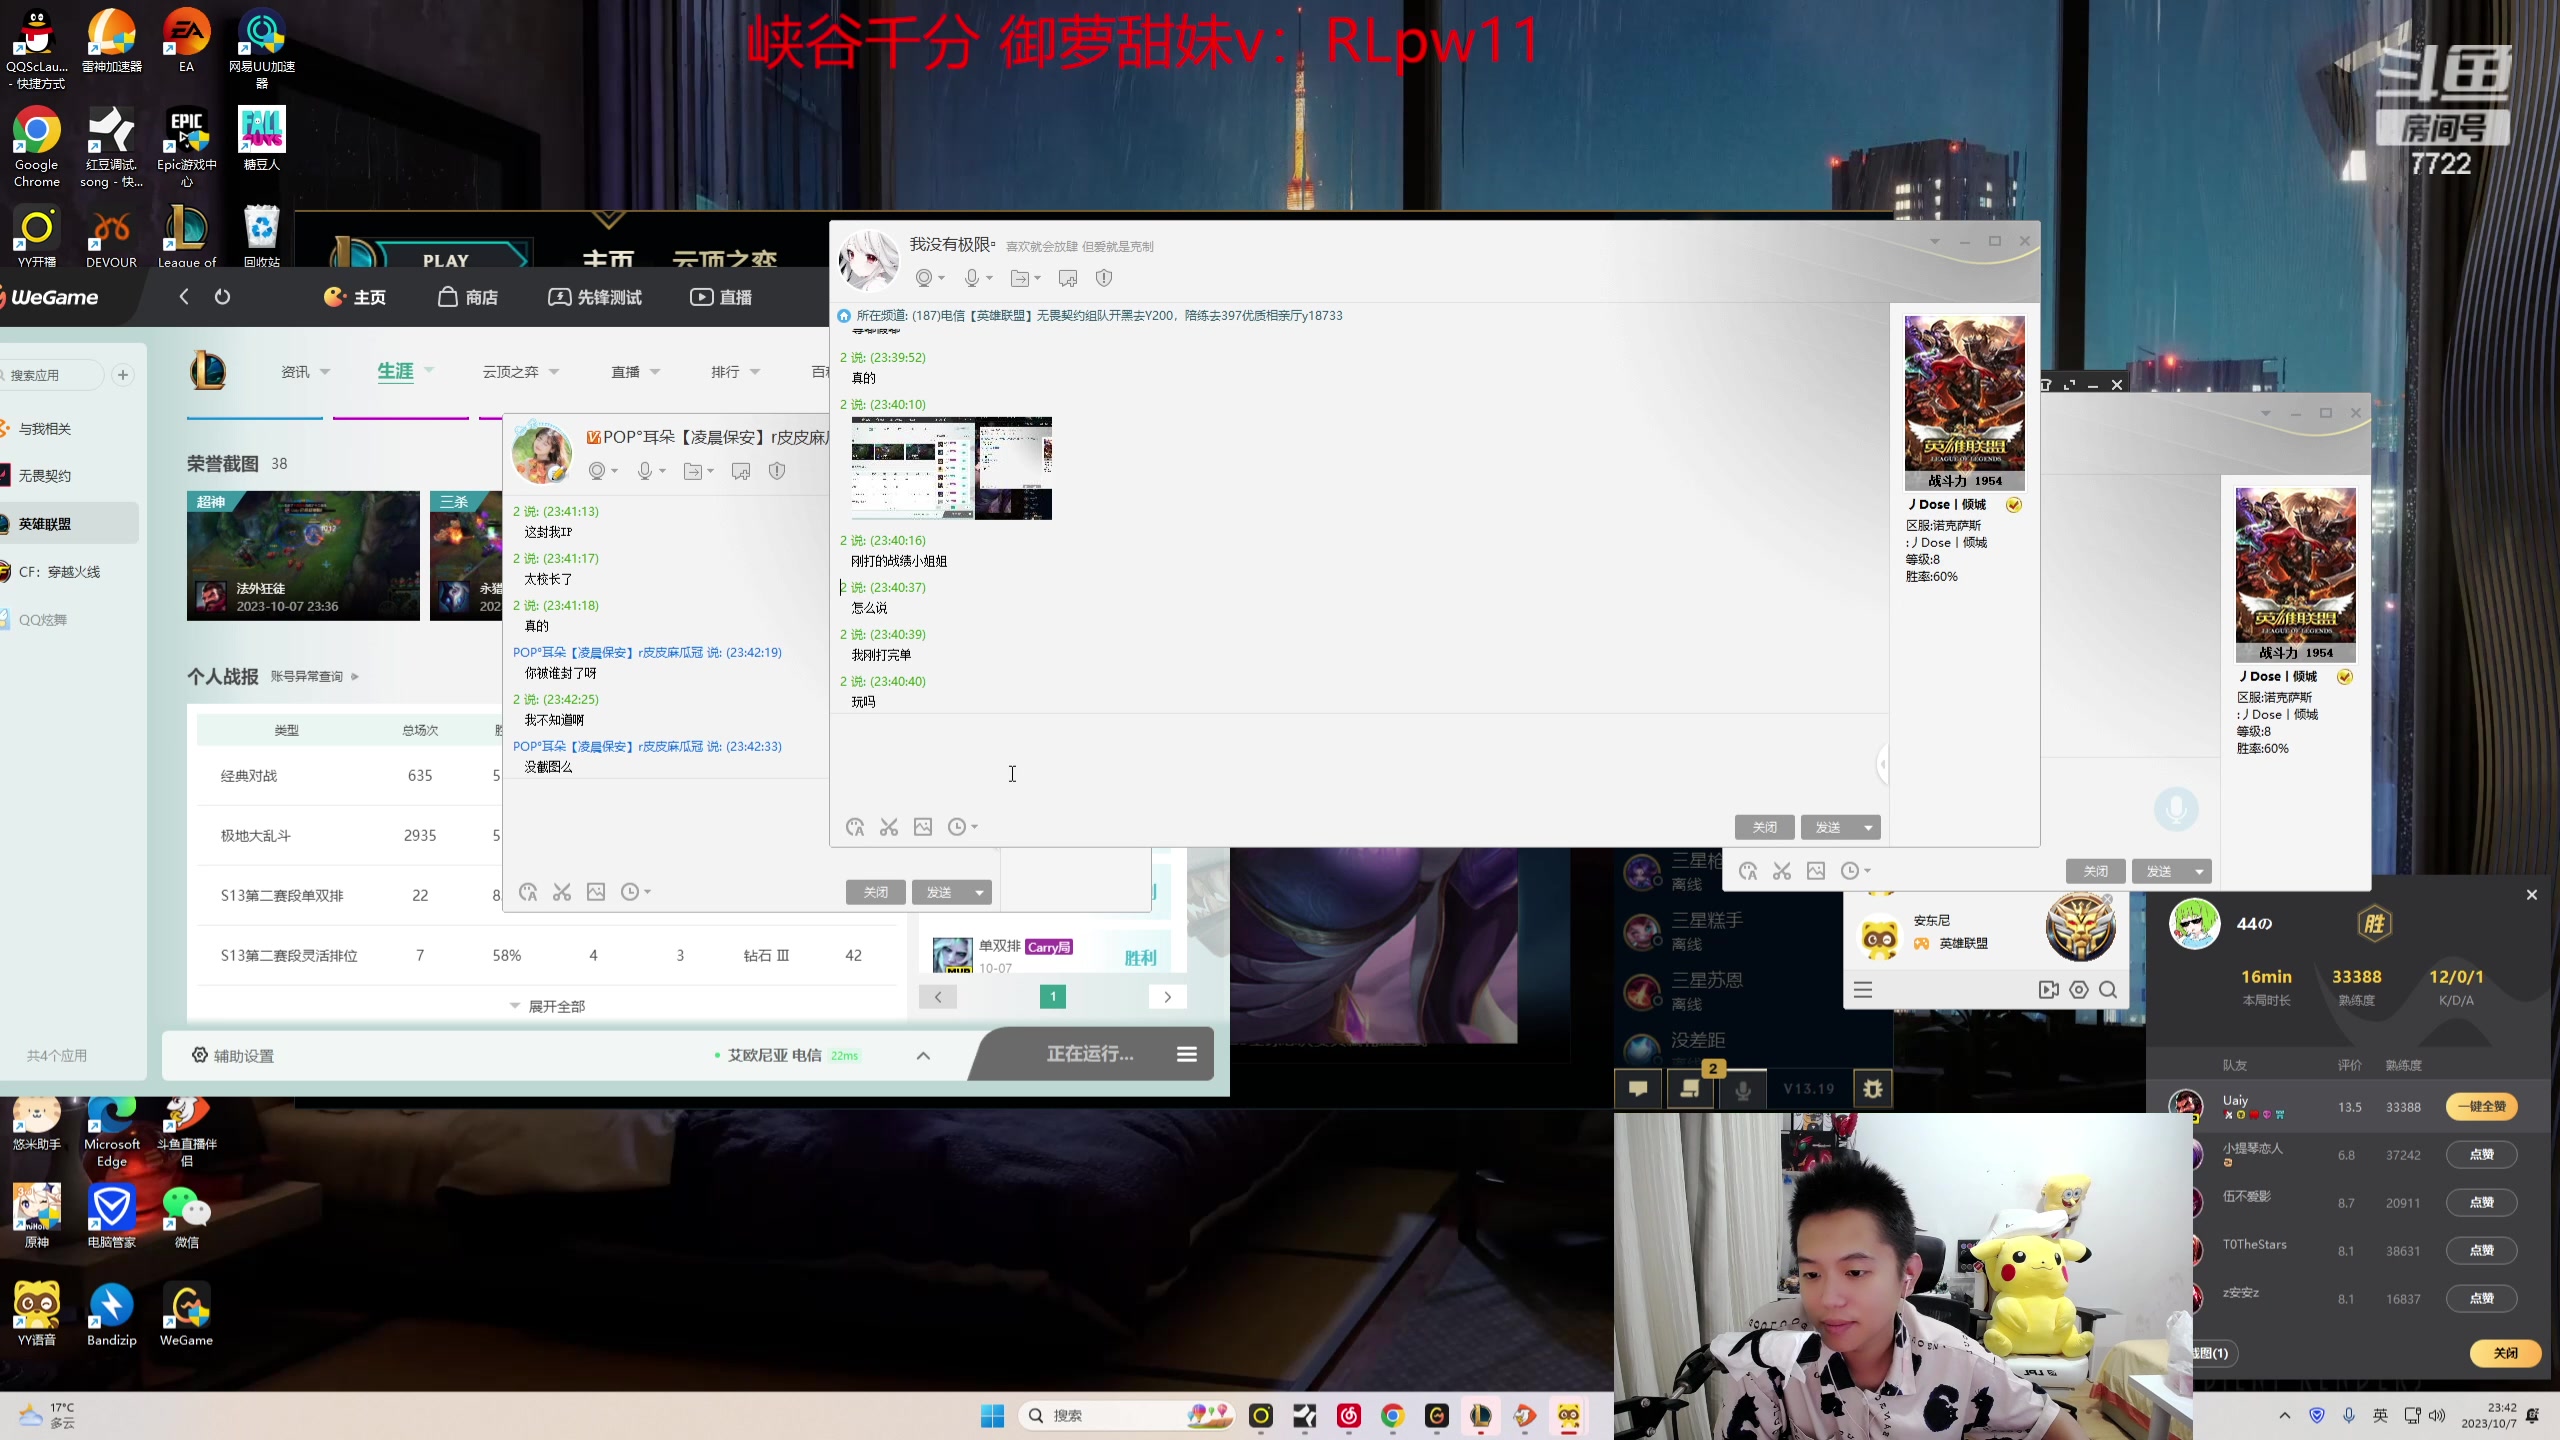Switch to WeGame 商店 tab

(468, 297)
